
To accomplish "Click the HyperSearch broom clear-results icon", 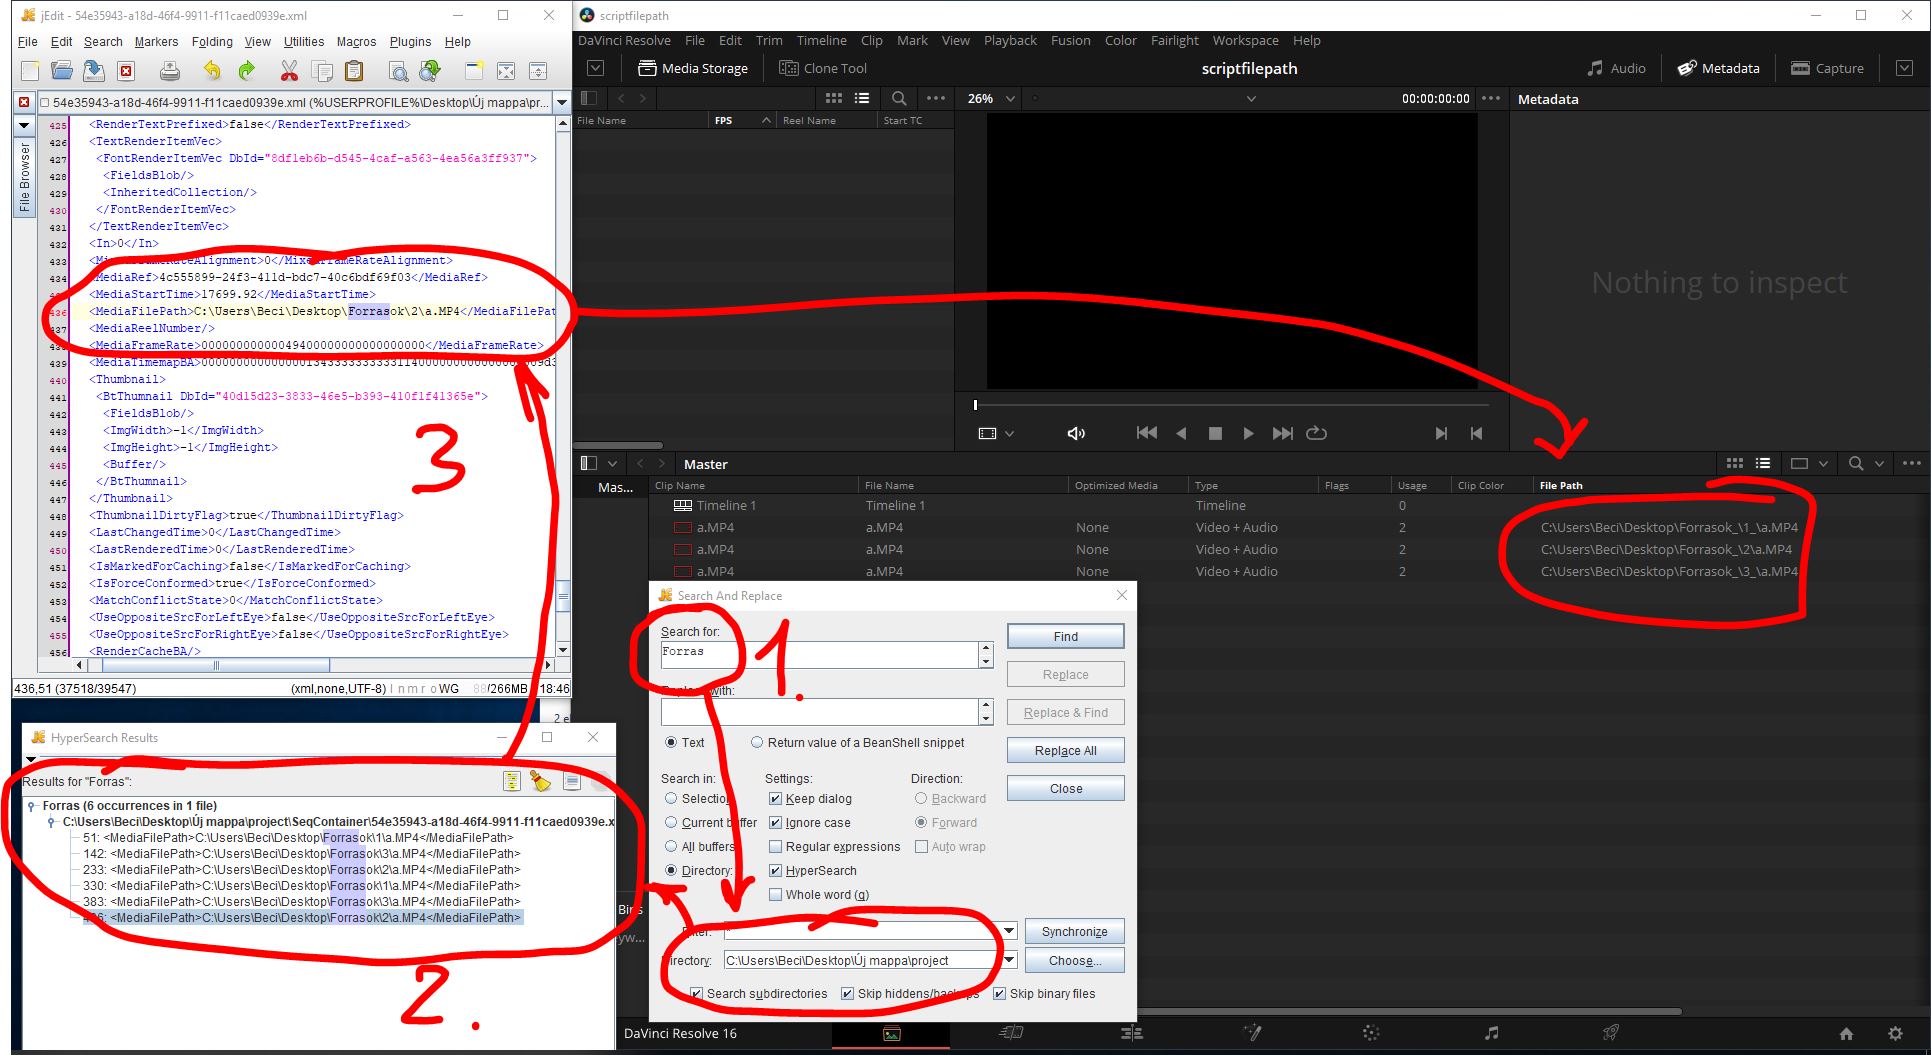I will point(541,781).
